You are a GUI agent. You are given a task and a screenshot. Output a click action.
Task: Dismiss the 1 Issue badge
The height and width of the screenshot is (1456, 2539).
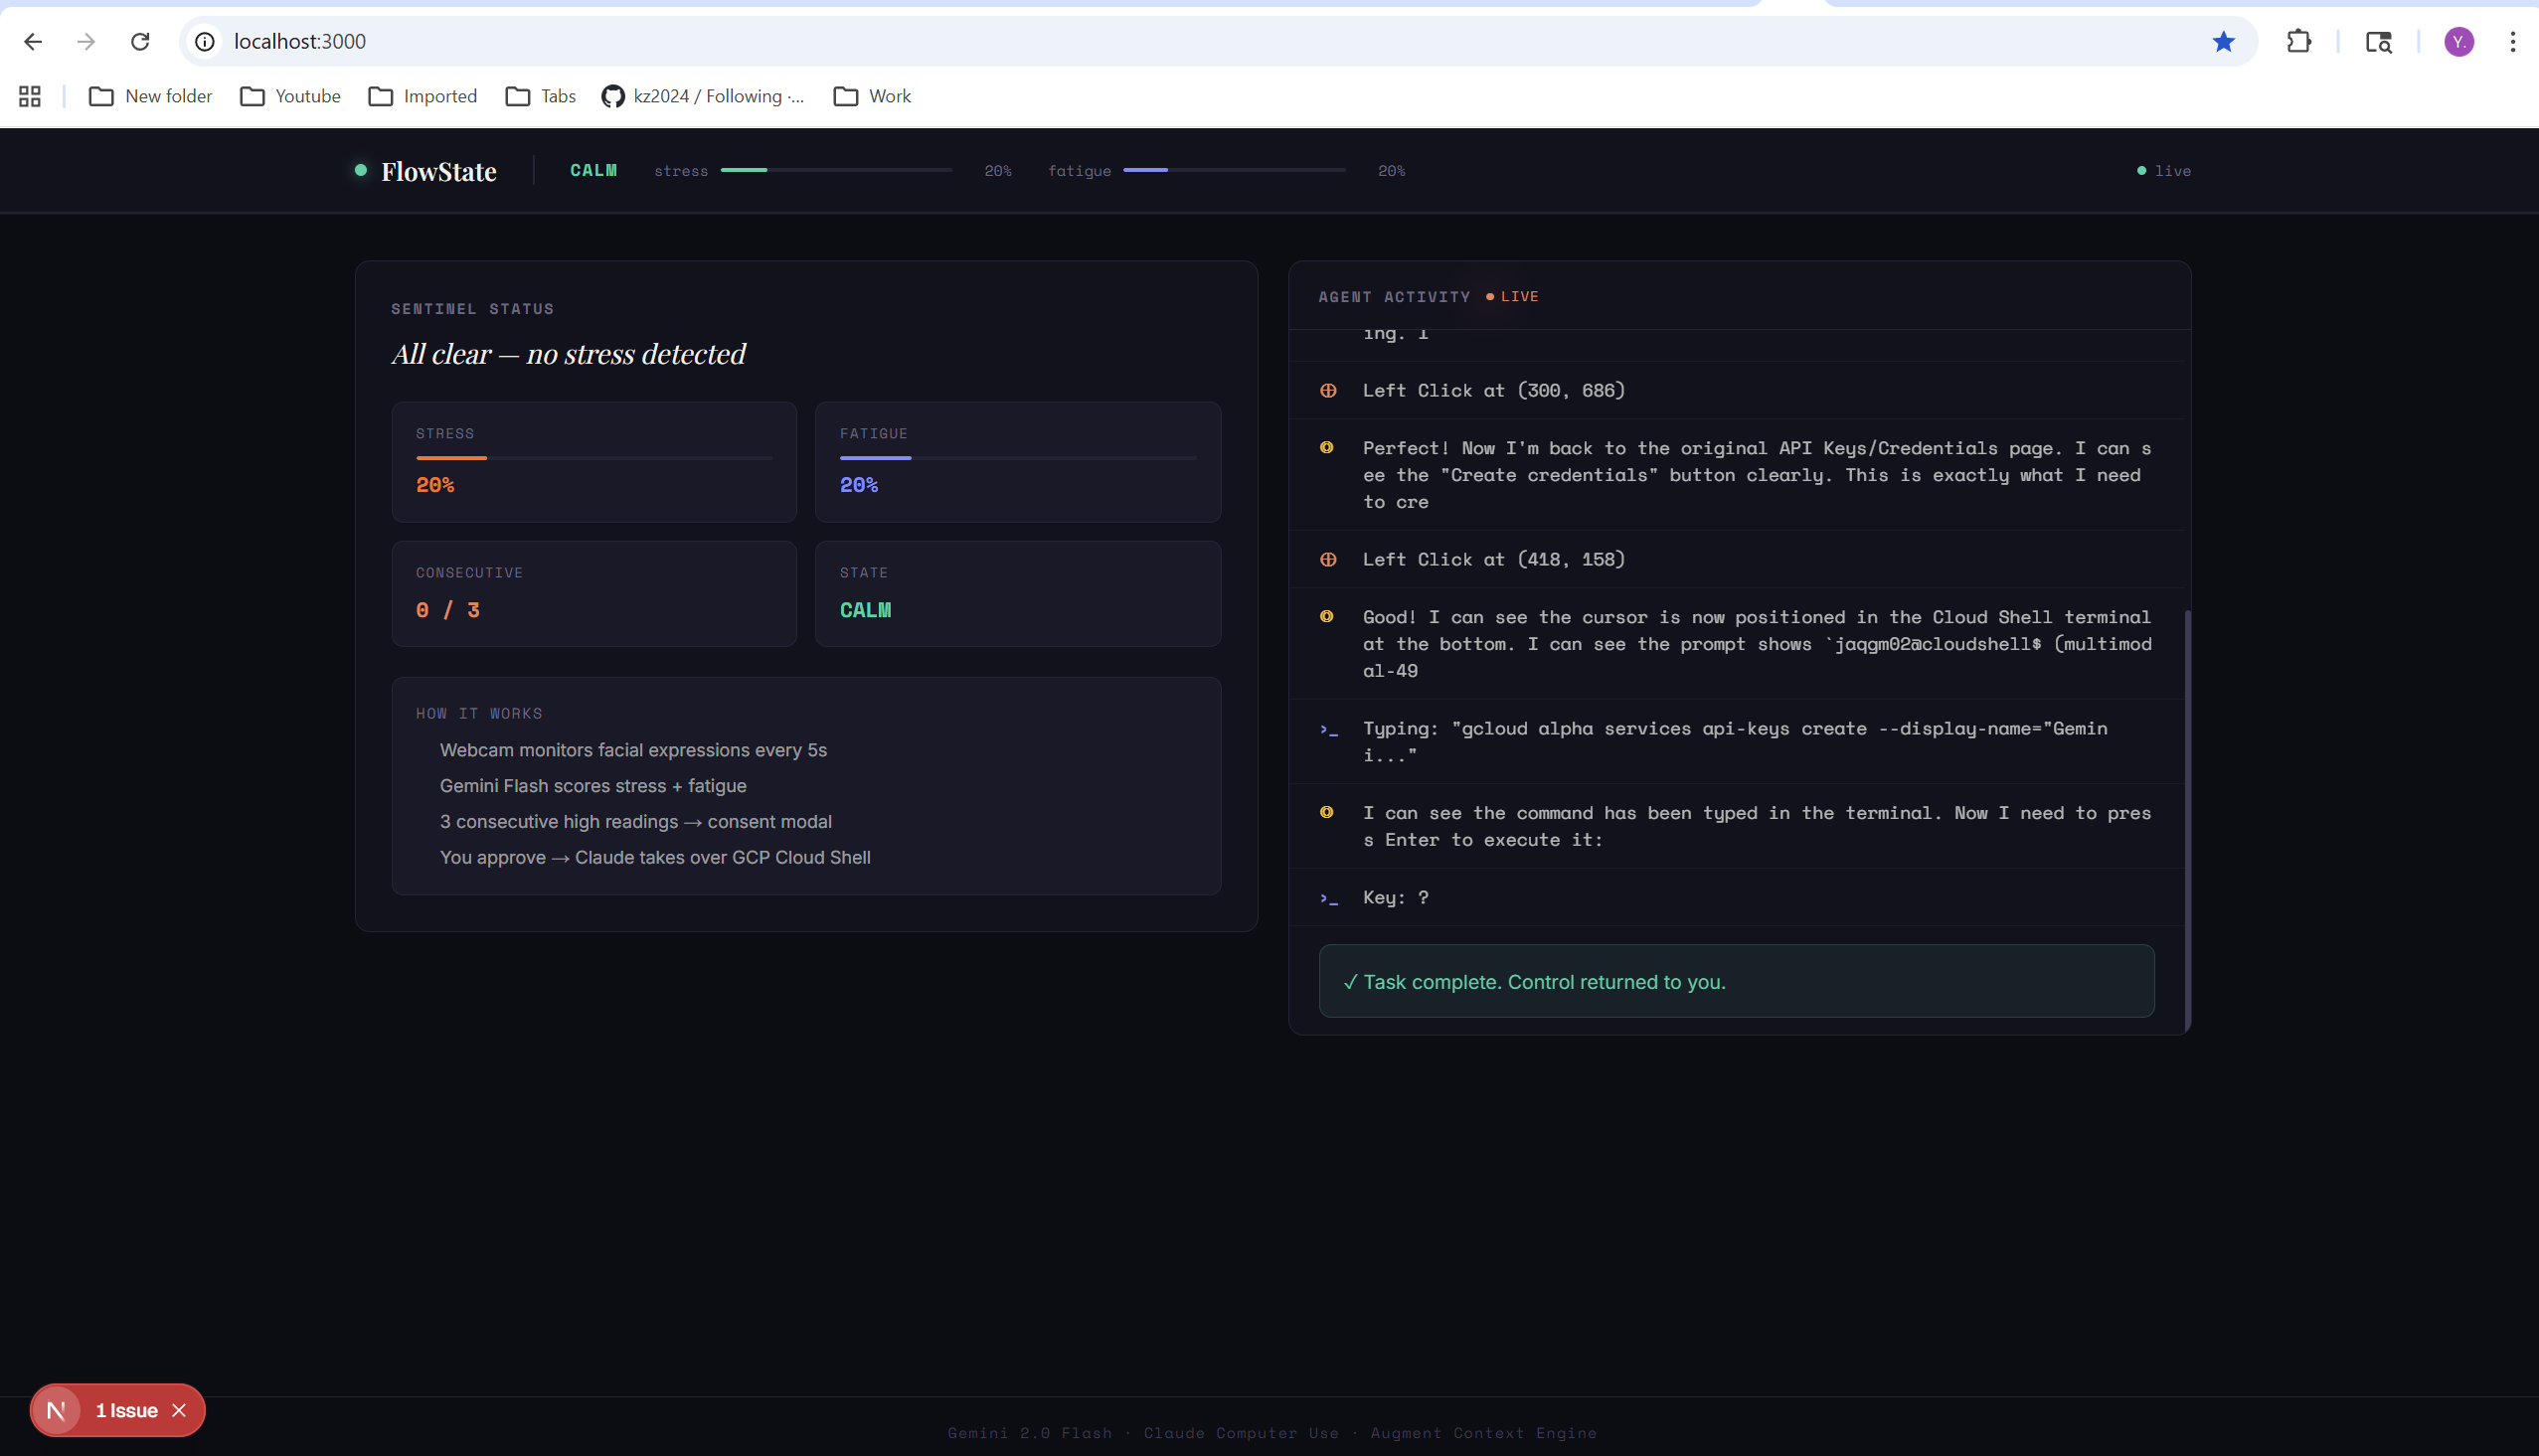click(179, 1410)
